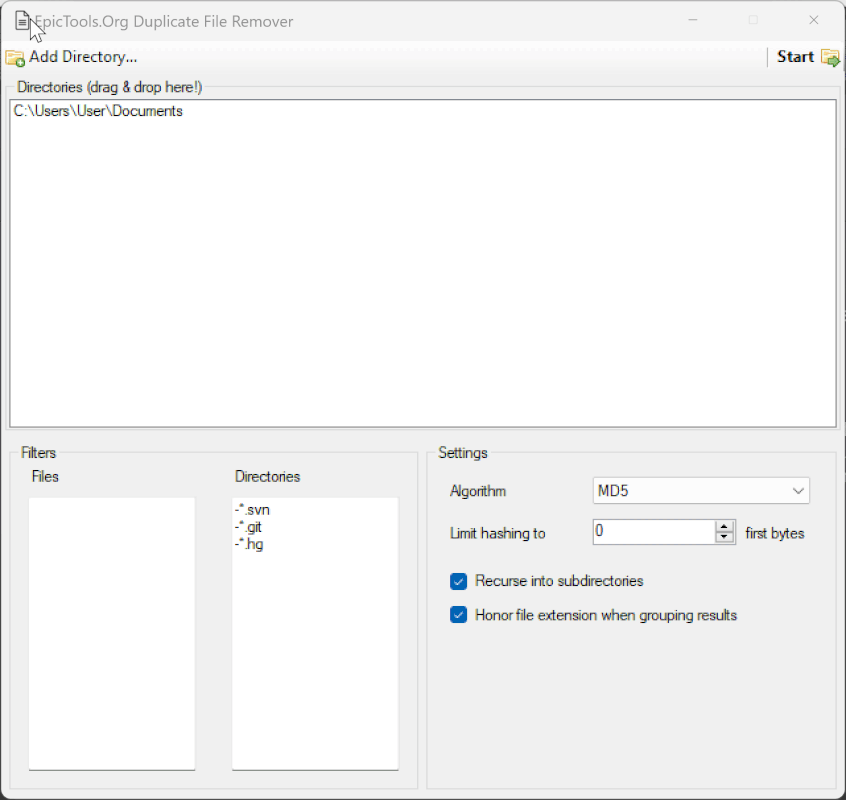The image size is (846, 800).
Task: Click the disabled maximize window button
Action: click(753, 20)
